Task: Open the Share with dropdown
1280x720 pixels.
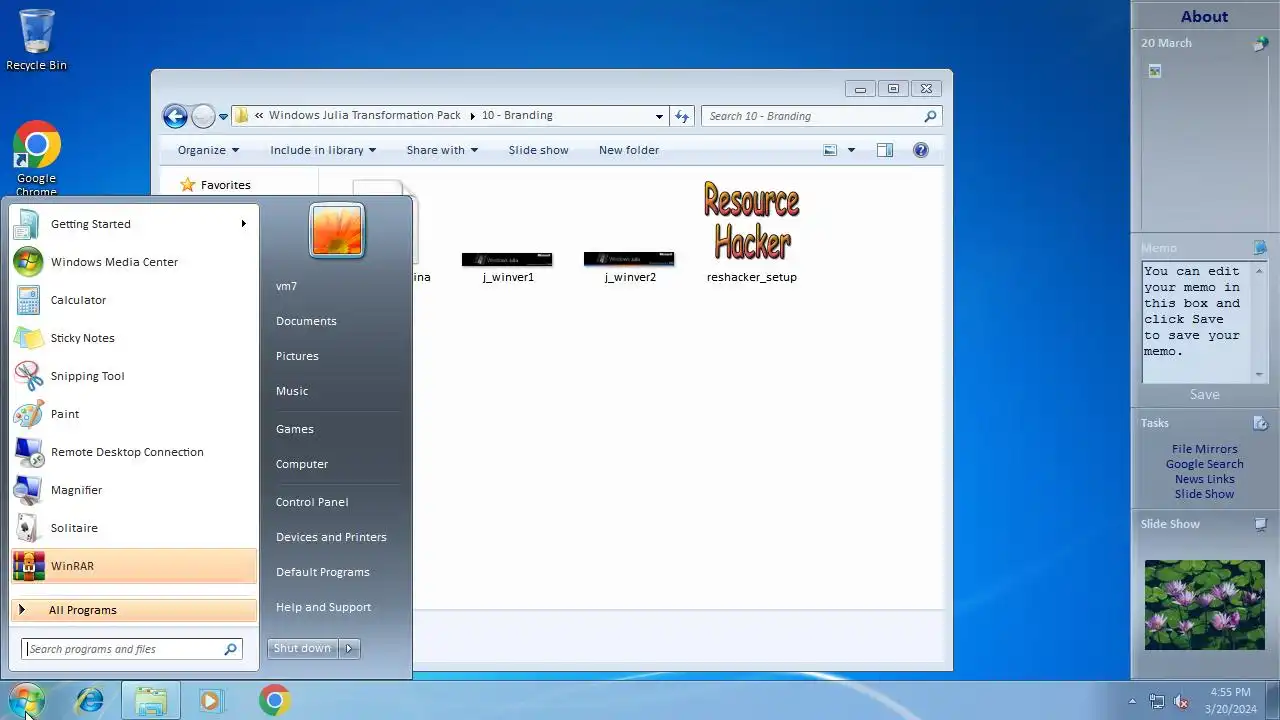Action: (x=442, y=150)
